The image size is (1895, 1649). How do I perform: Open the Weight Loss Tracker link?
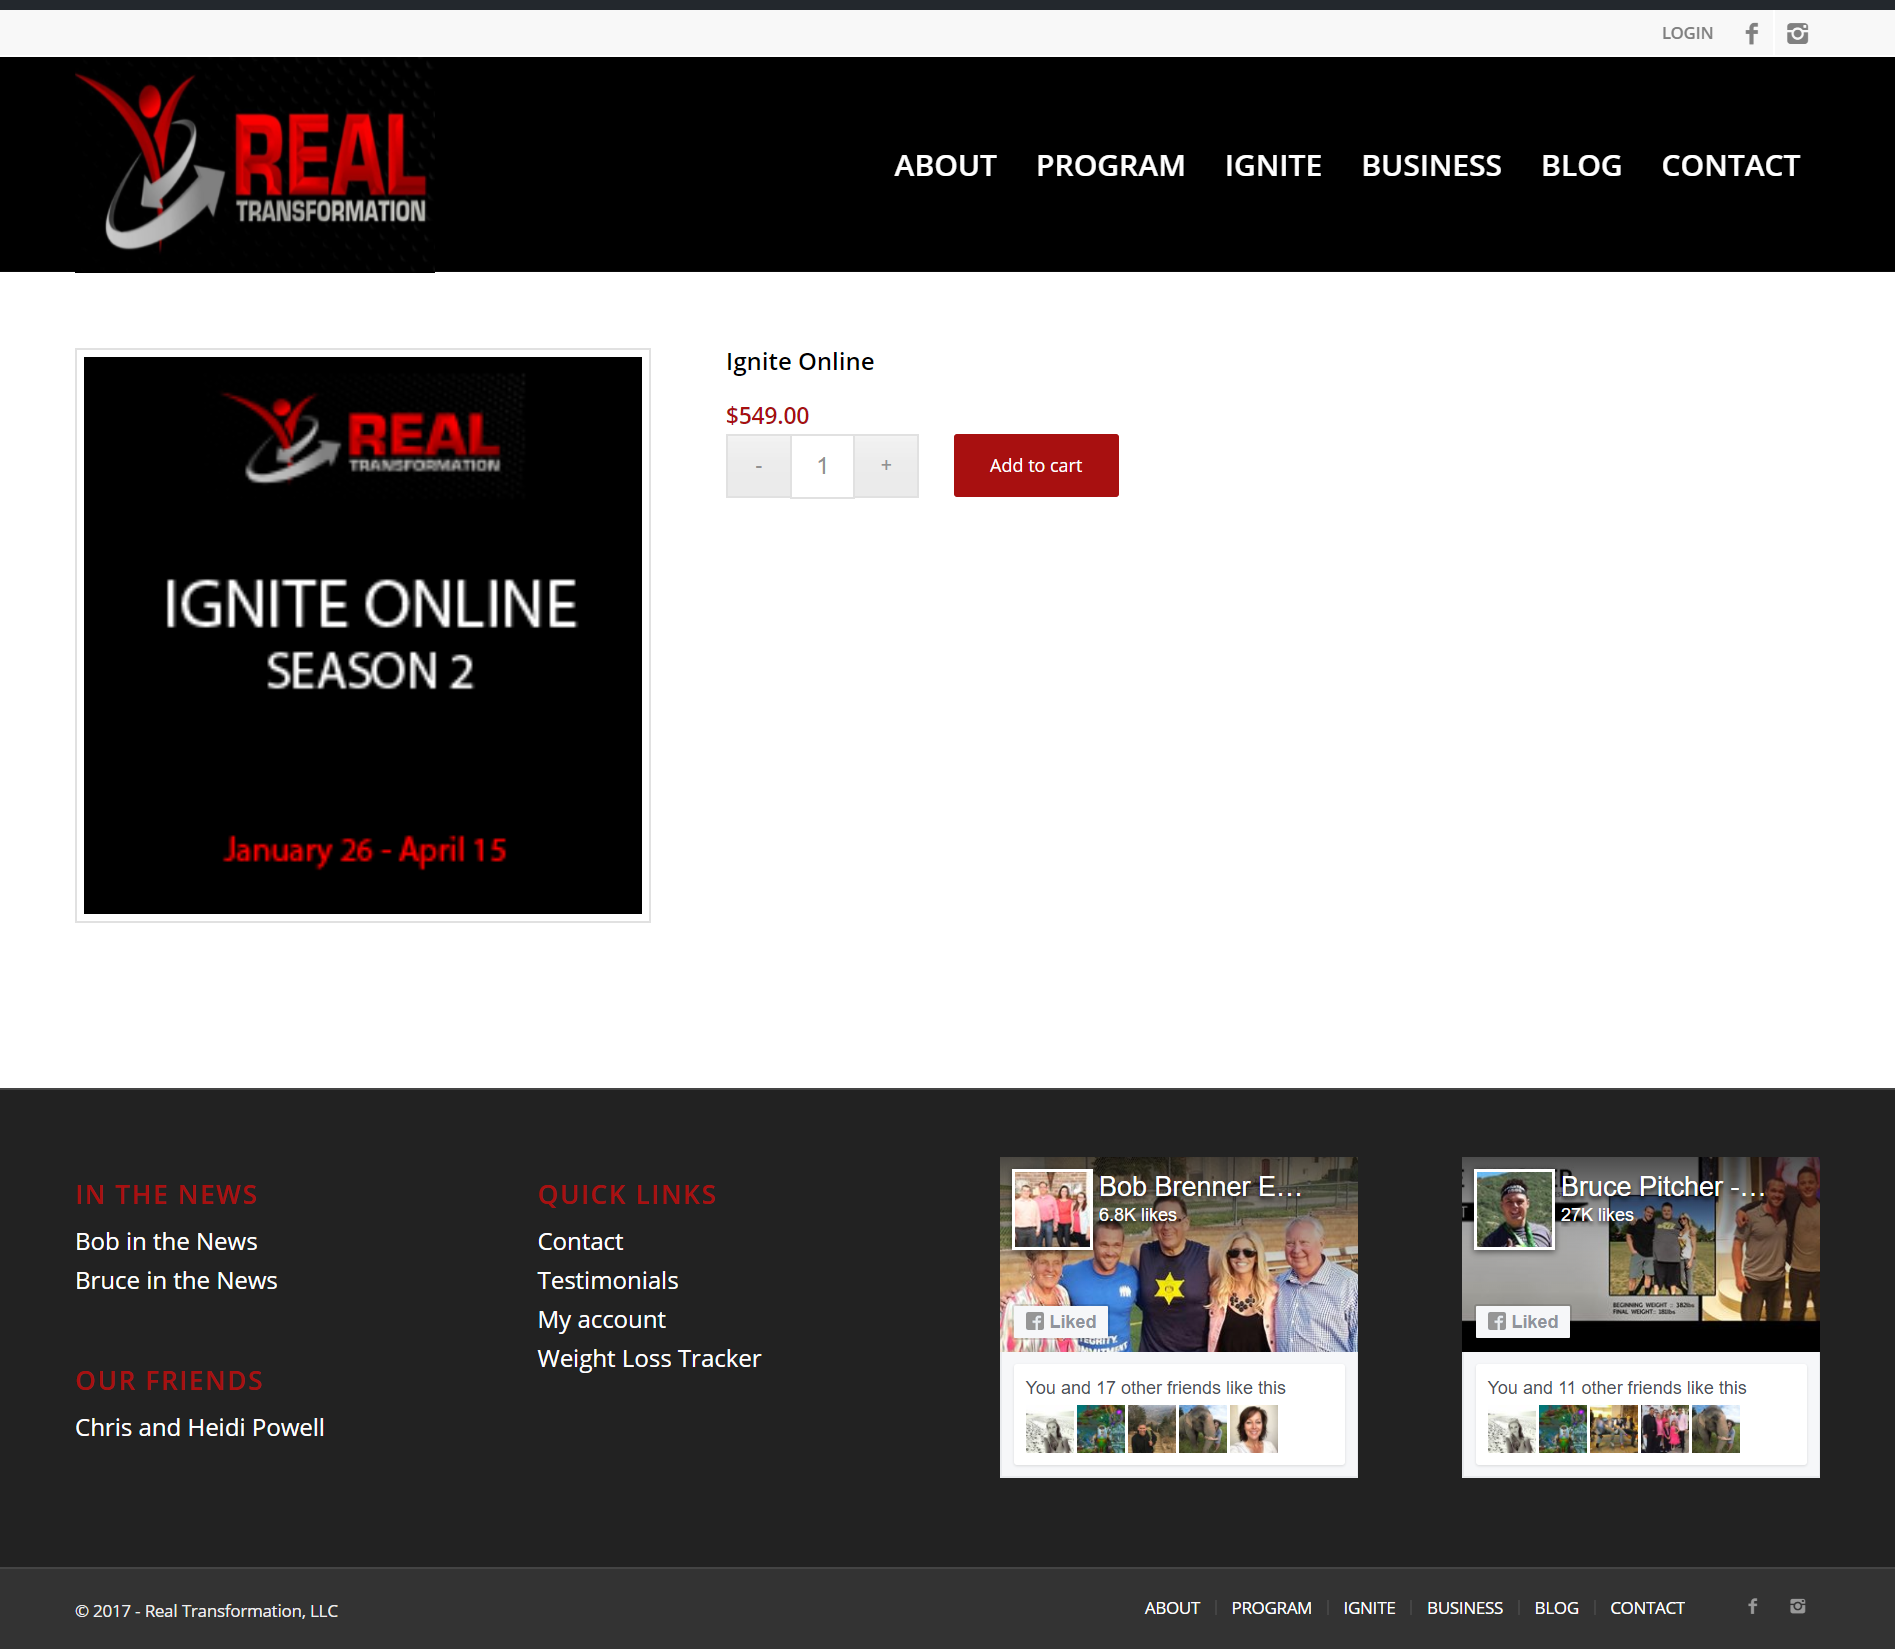649,1359
